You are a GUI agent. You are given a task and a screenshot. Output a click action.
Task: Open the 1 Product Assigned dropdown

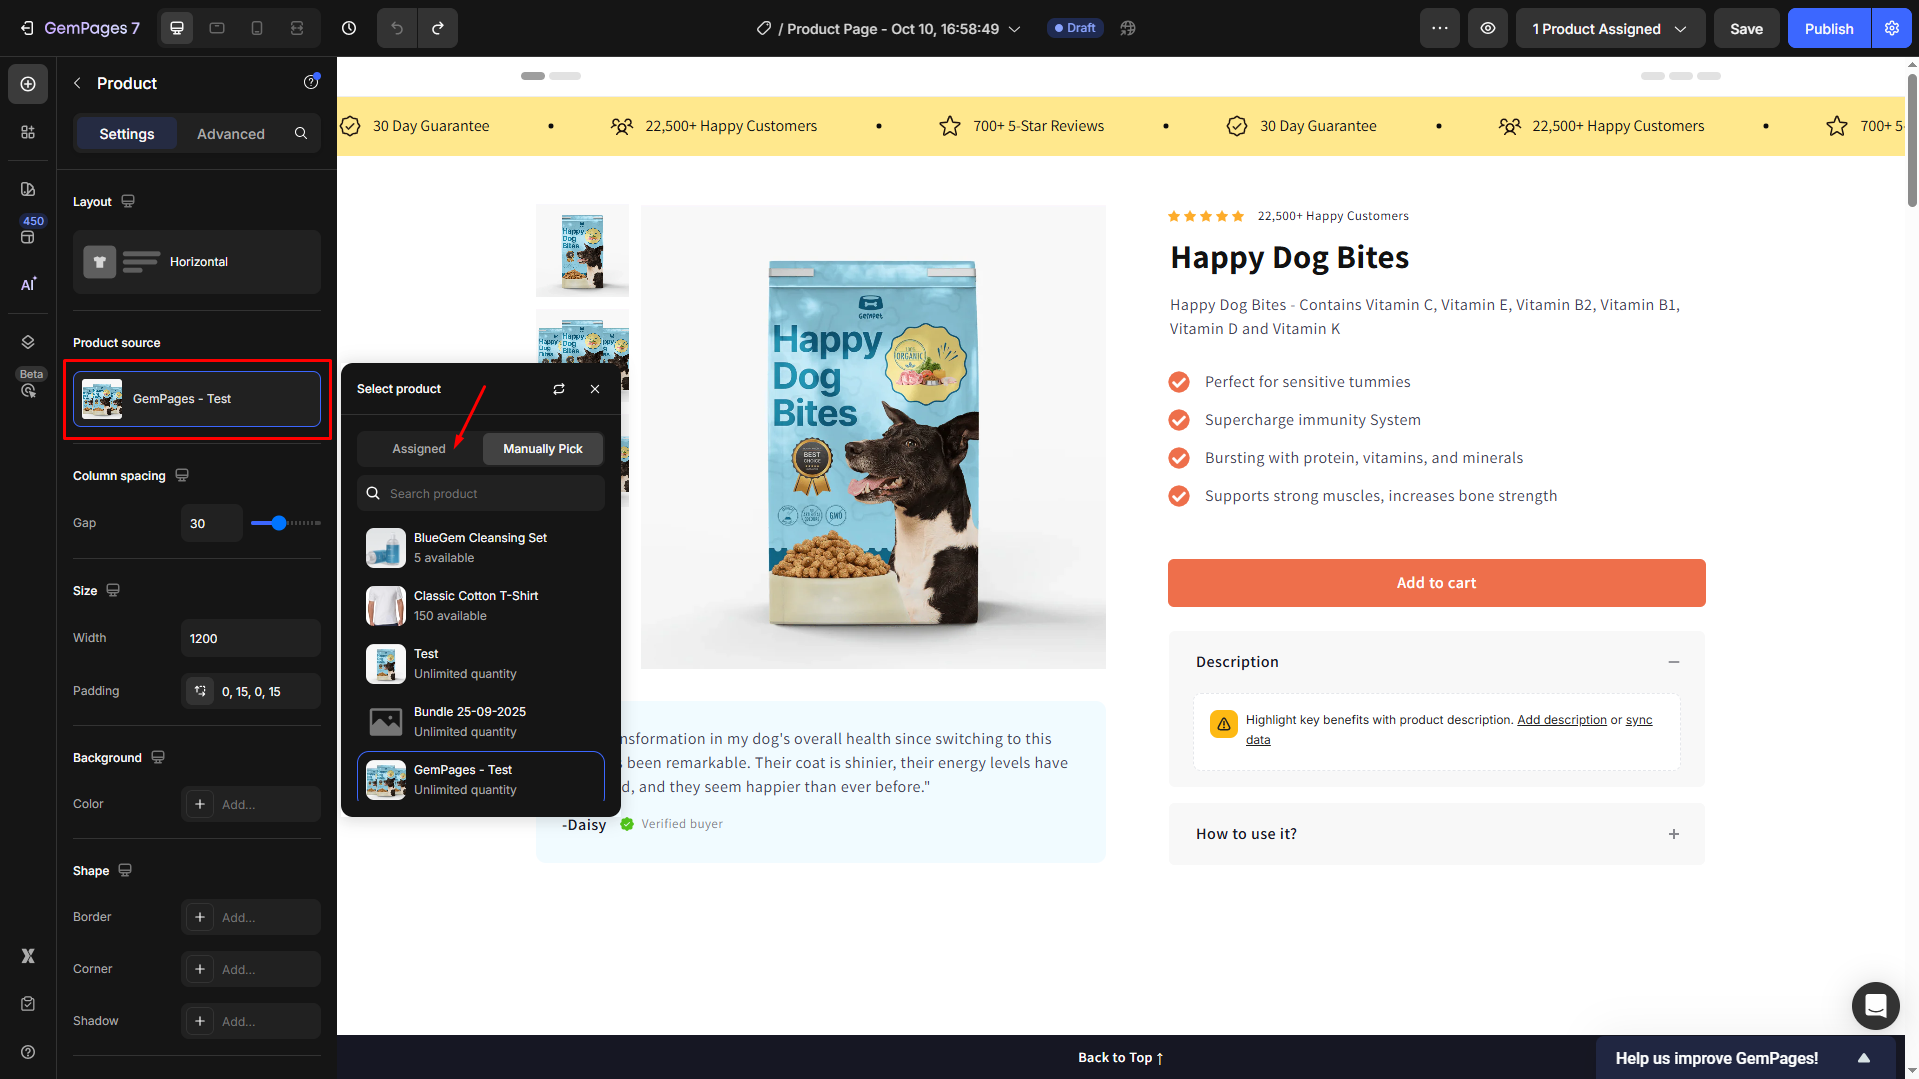coord(1609,28)
